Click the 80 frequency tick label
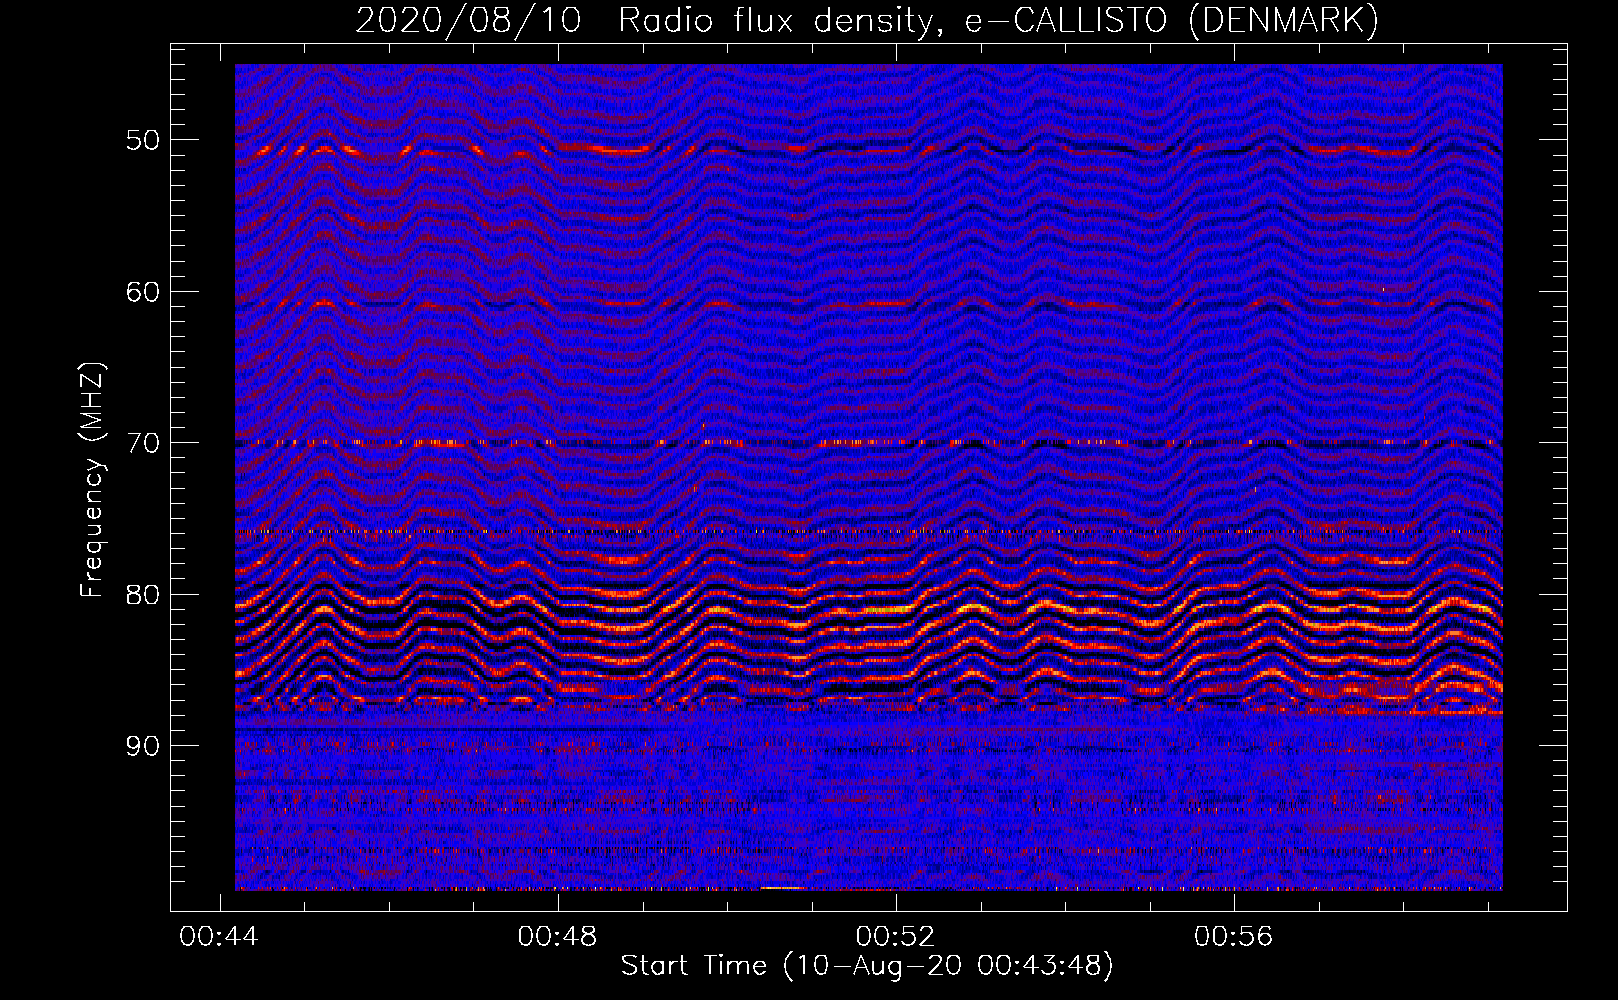 point(142,595)
